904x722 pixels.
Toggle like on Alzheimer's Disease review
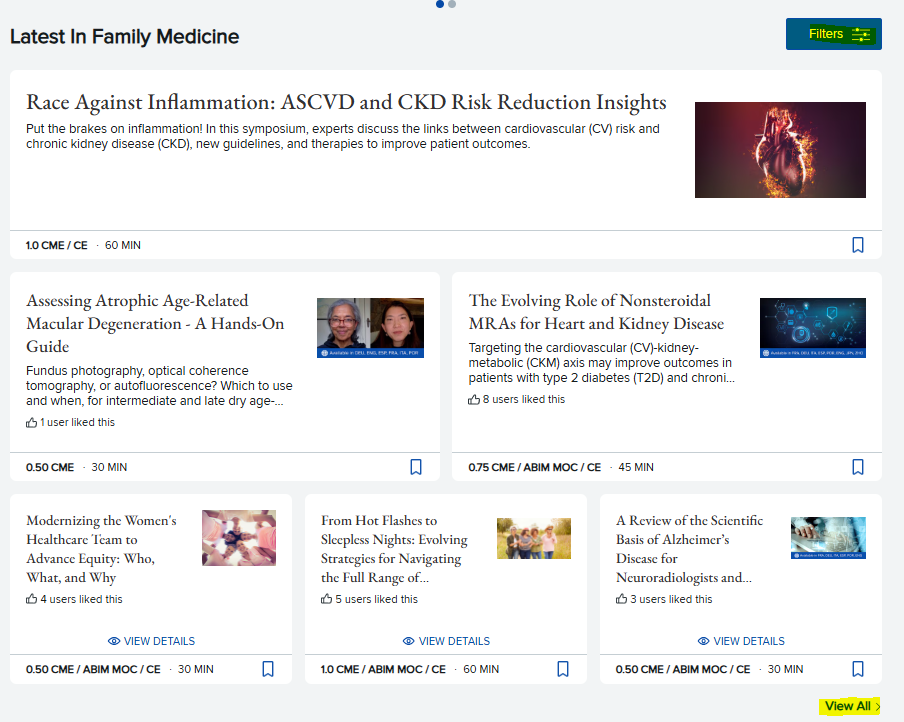pyautogui.click(x=622, y=600)
